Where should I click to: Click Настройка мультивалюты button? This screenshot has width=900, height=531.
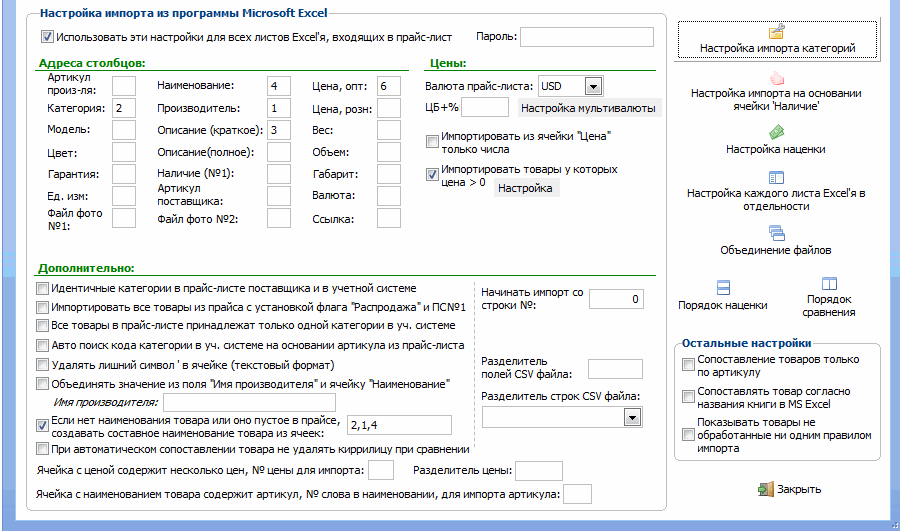pyautogui.click(x=589, y=108)
